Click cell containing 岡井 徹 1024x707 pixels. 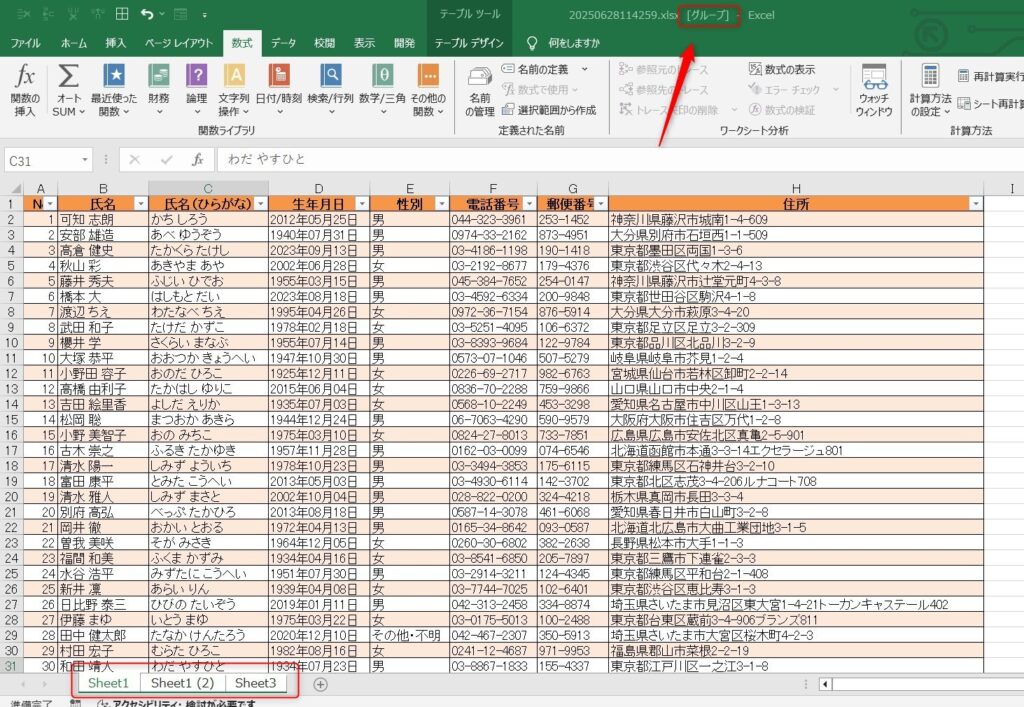[x=103, y=527]
